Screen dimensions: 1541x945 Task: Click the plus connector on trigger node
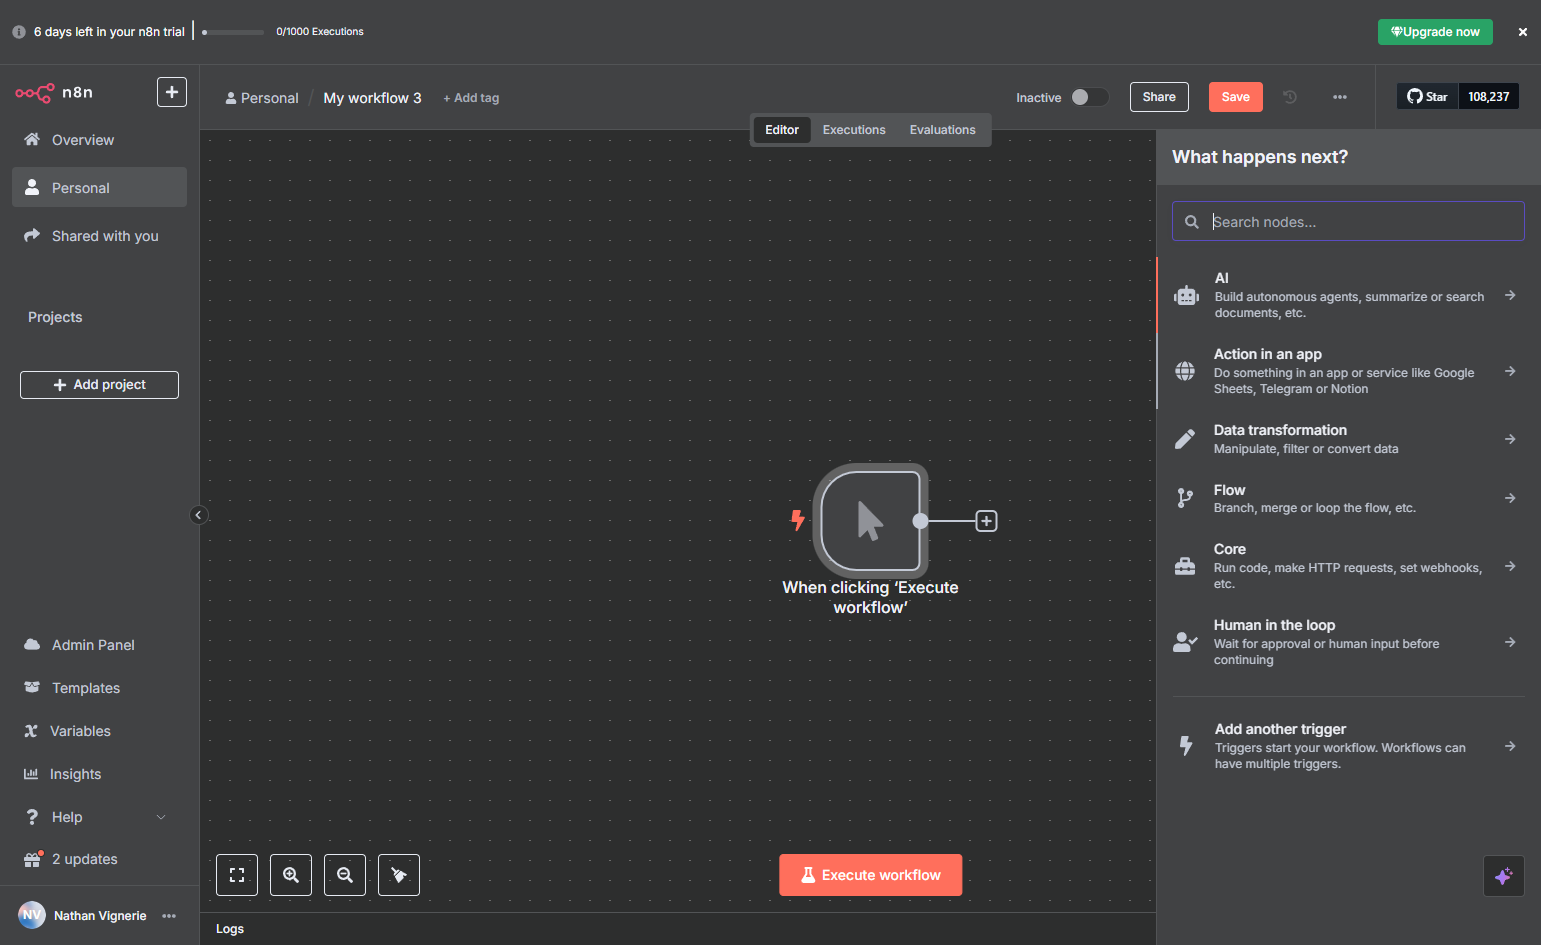coord(986,521)
